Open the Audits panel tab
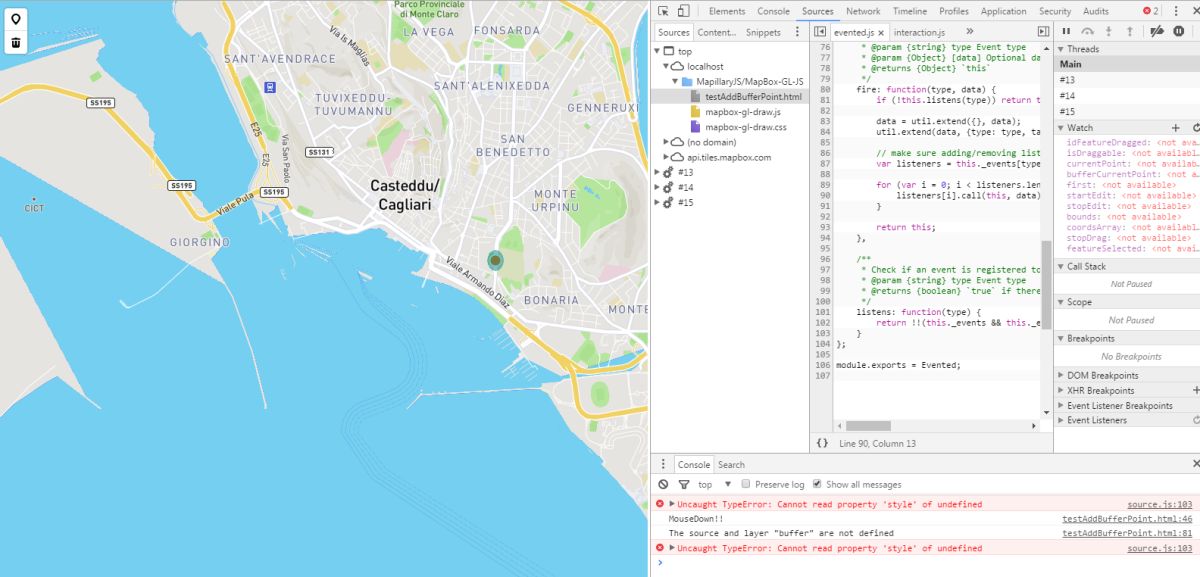The image size is (1200, 577). pyautogui.click(x=1096, y=11)
